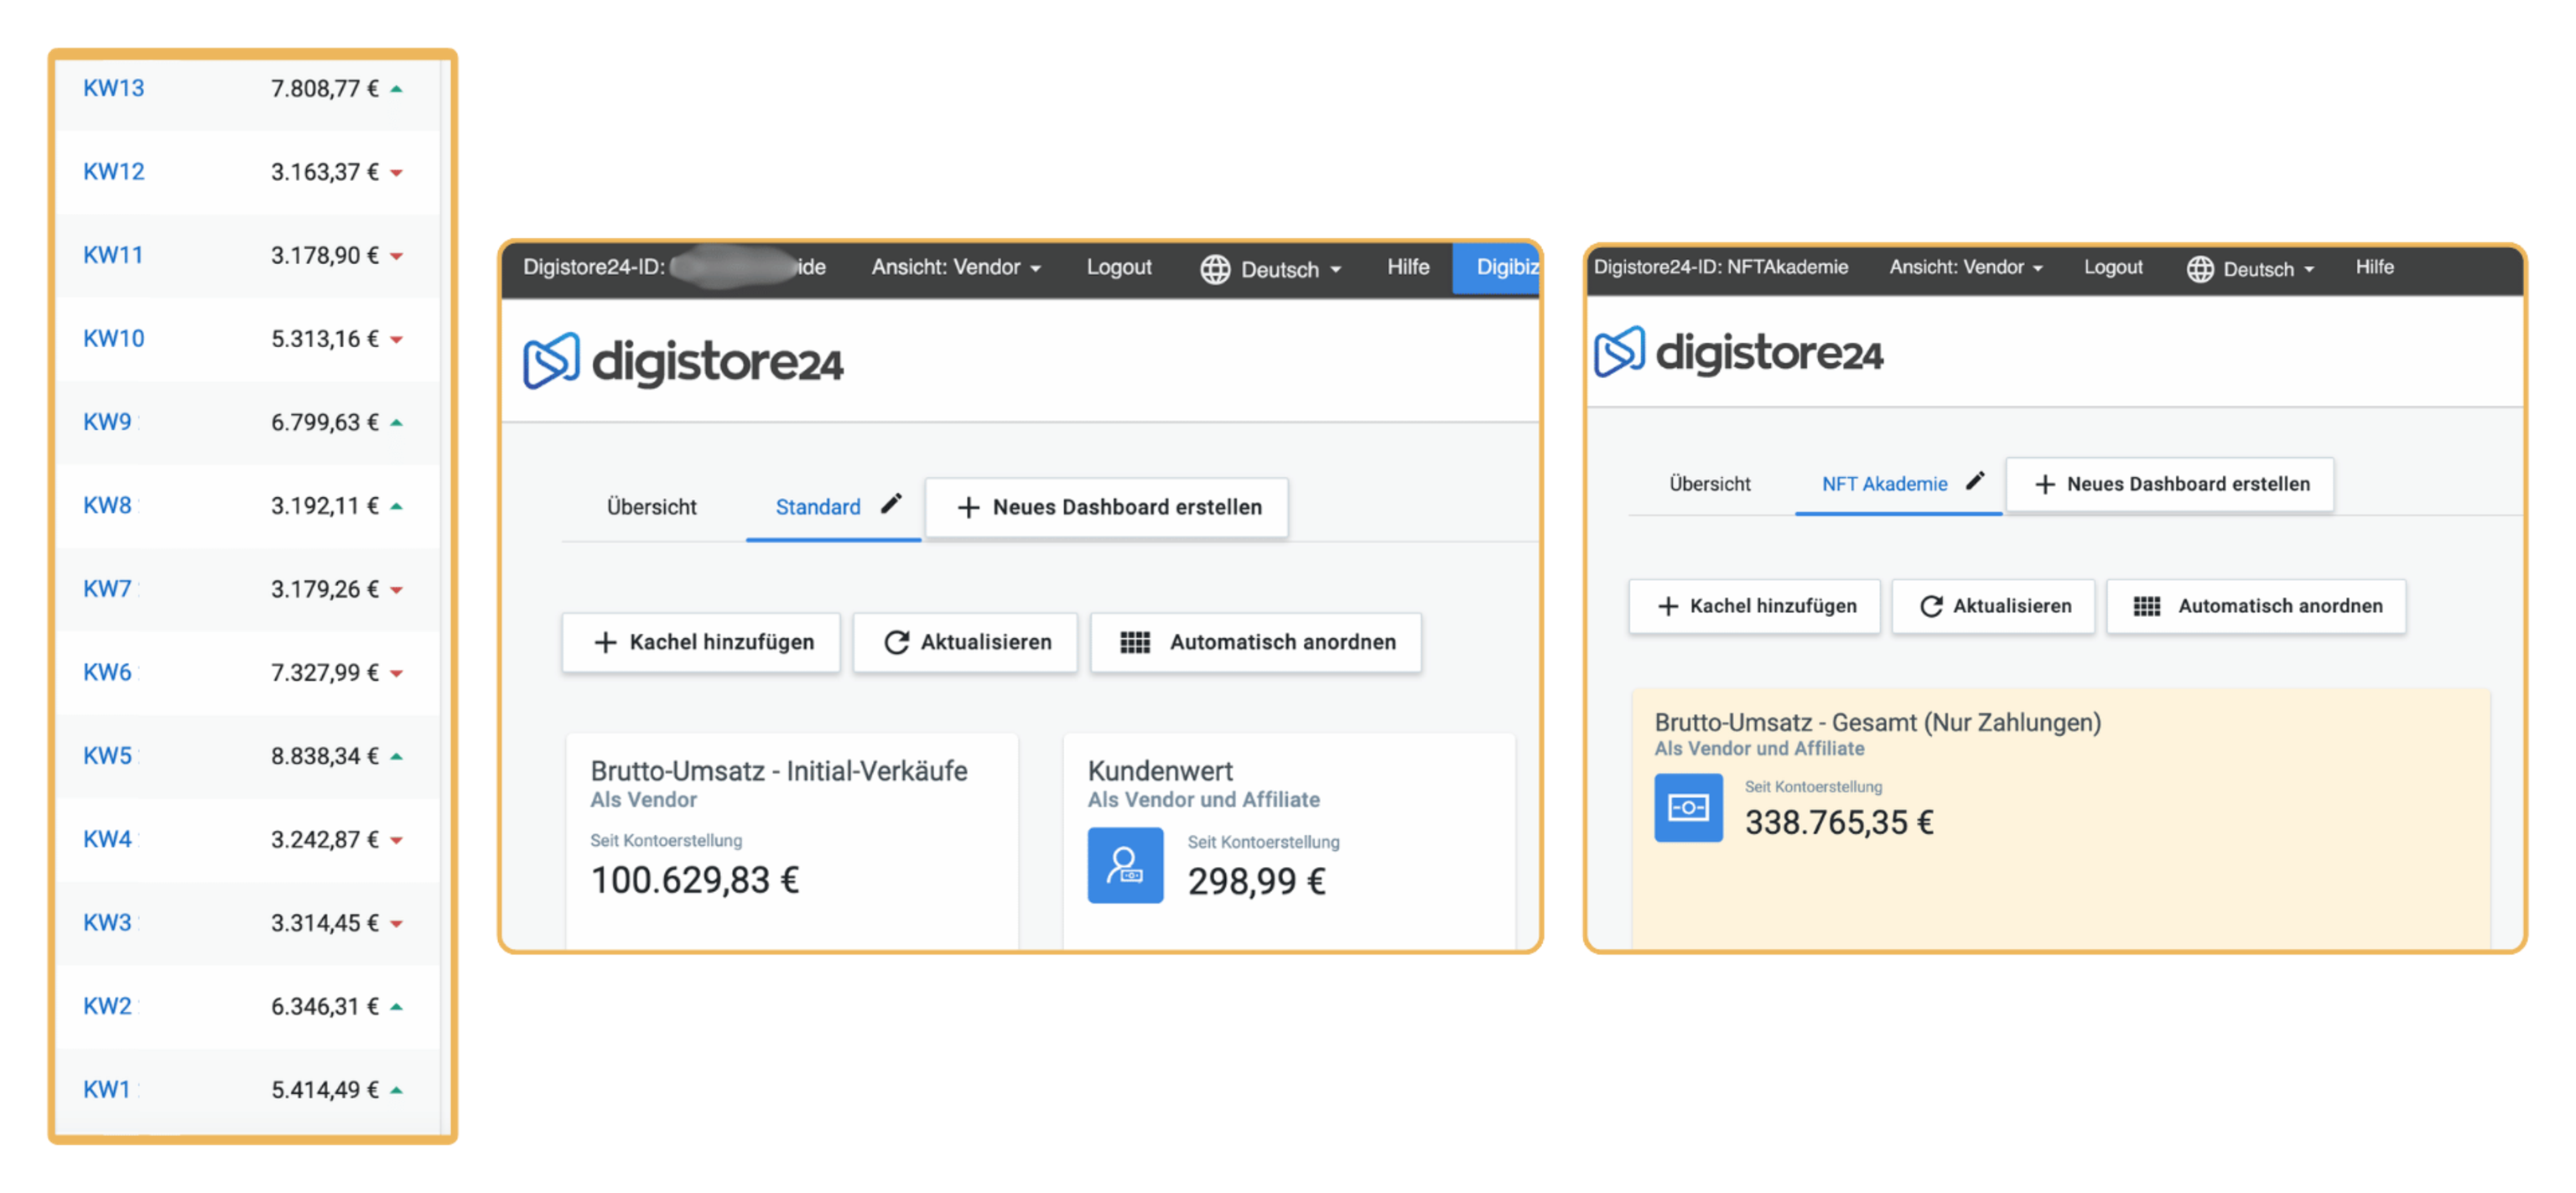Click the 6.799,63 € amount in KW9 row
The width and height of the screenshot is (2576, 1193).
pyautogui.click(x=325, y=422)
